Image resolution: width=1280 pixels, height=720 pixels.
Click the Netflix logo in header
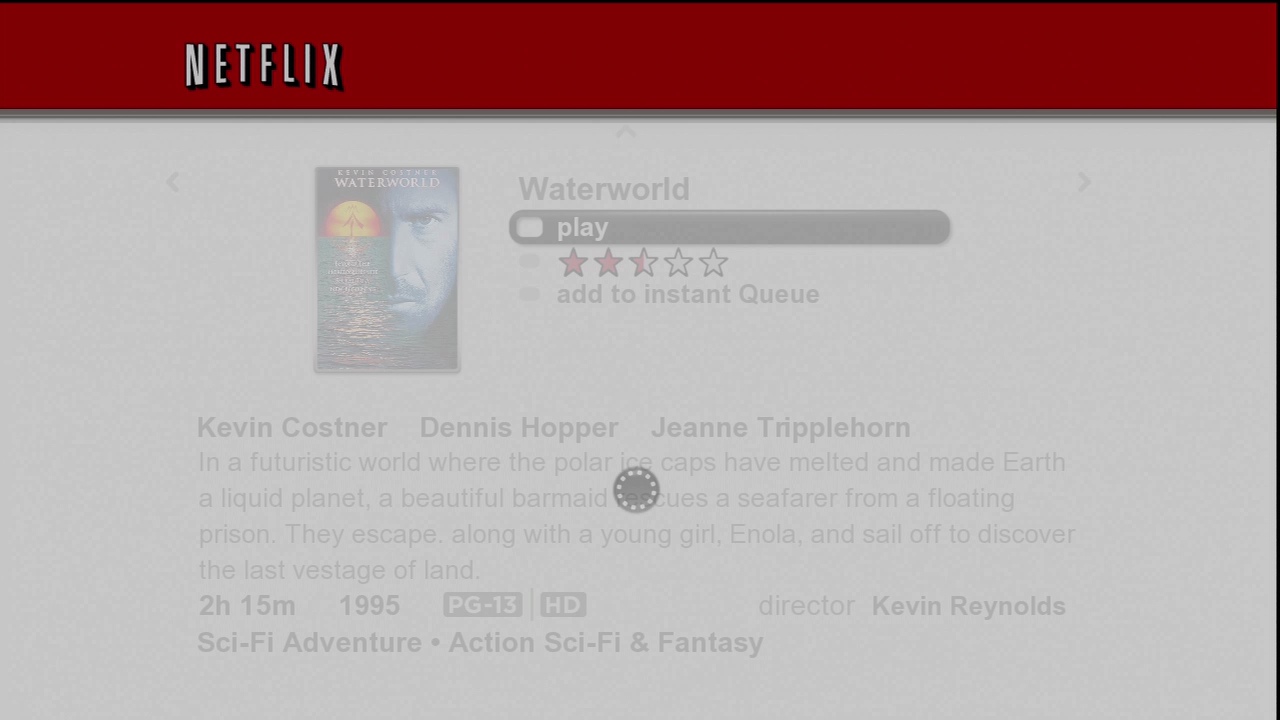(x=264, y=67)
